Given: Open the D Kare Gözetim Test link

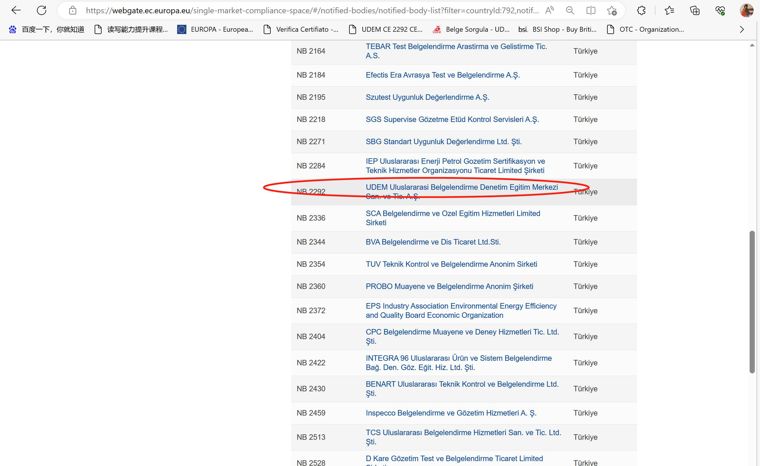Looking at the screenshot, I should [x=454, y=459].
